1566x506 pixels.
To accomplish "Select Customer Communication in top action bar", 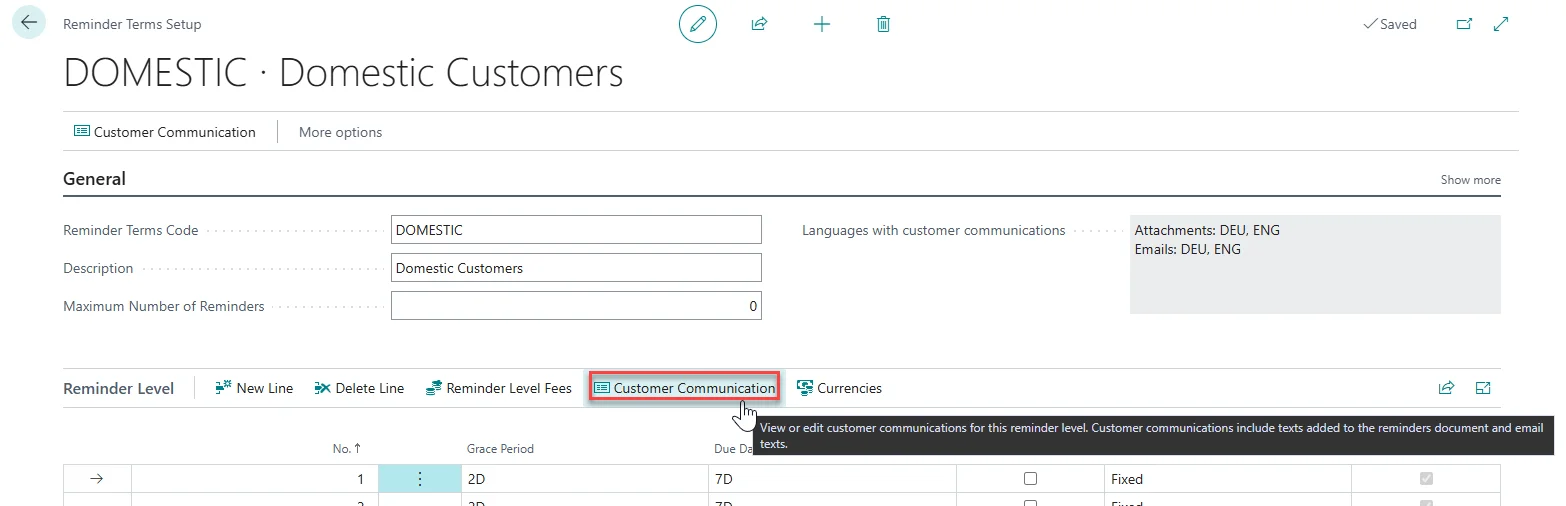I will tap(165, 132).
